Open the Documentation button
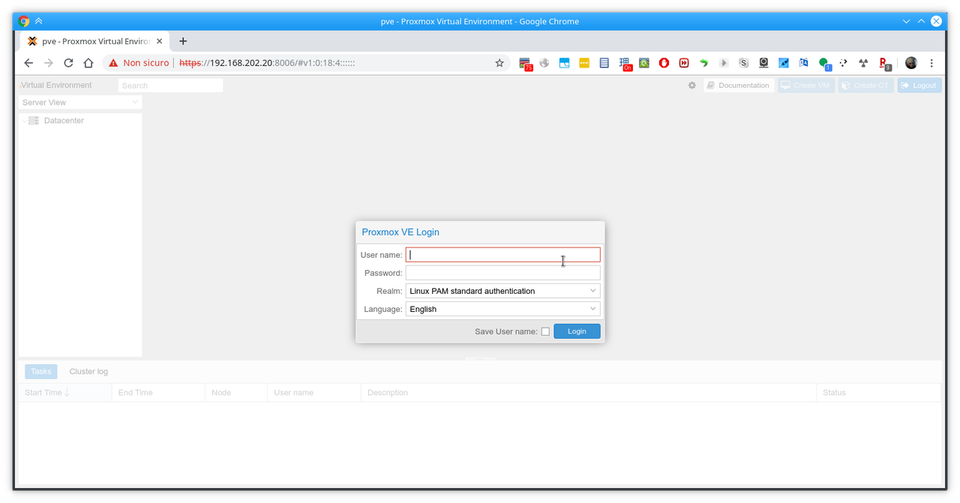The image size is (960, 503). 738,86
